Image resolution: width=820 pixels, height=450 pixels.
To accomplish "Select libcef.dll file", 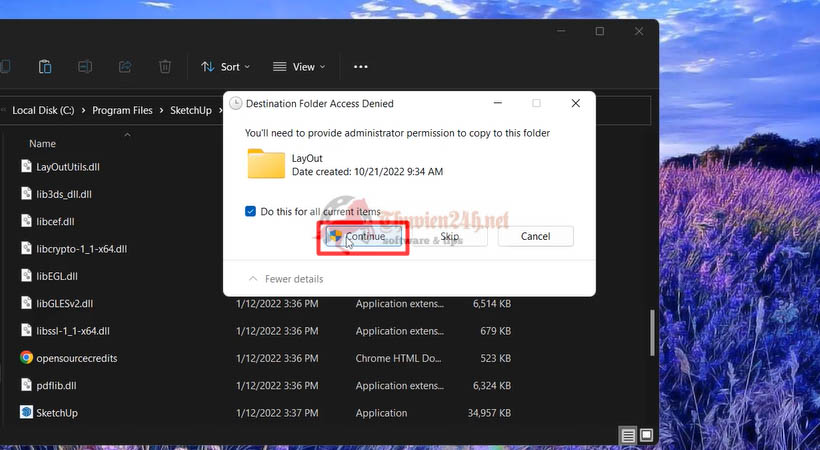I will [x=55, y=221].
